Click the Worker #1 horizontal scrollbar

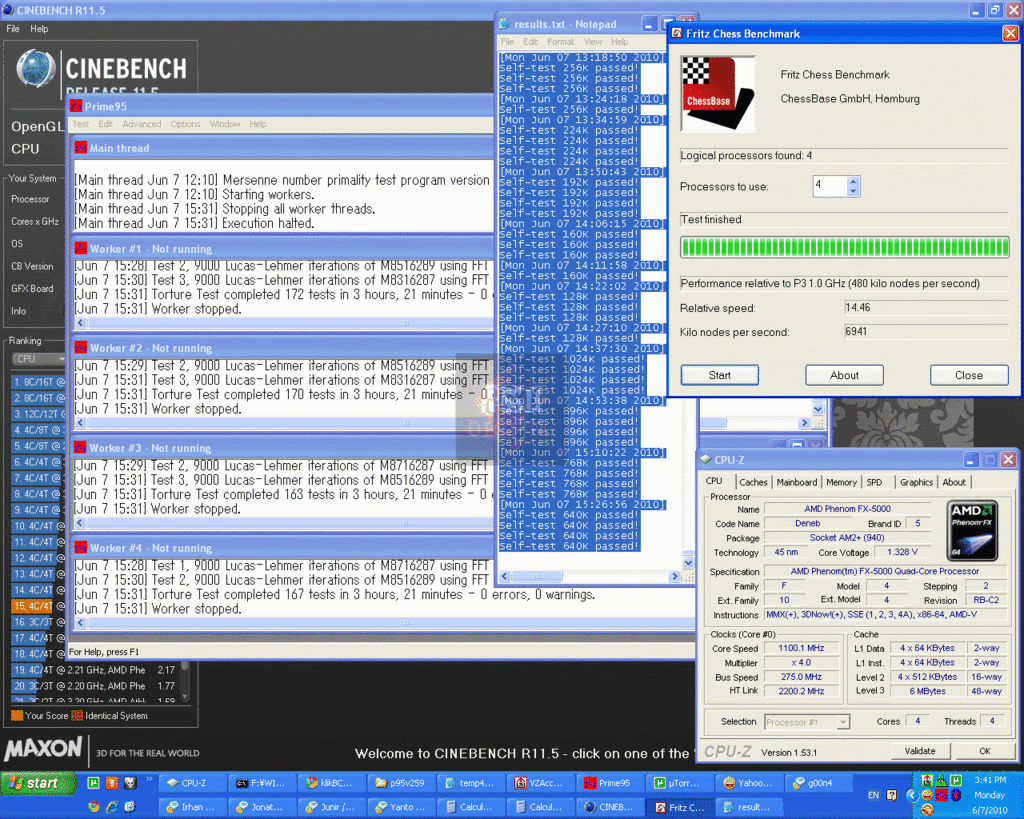pos(284,323)
